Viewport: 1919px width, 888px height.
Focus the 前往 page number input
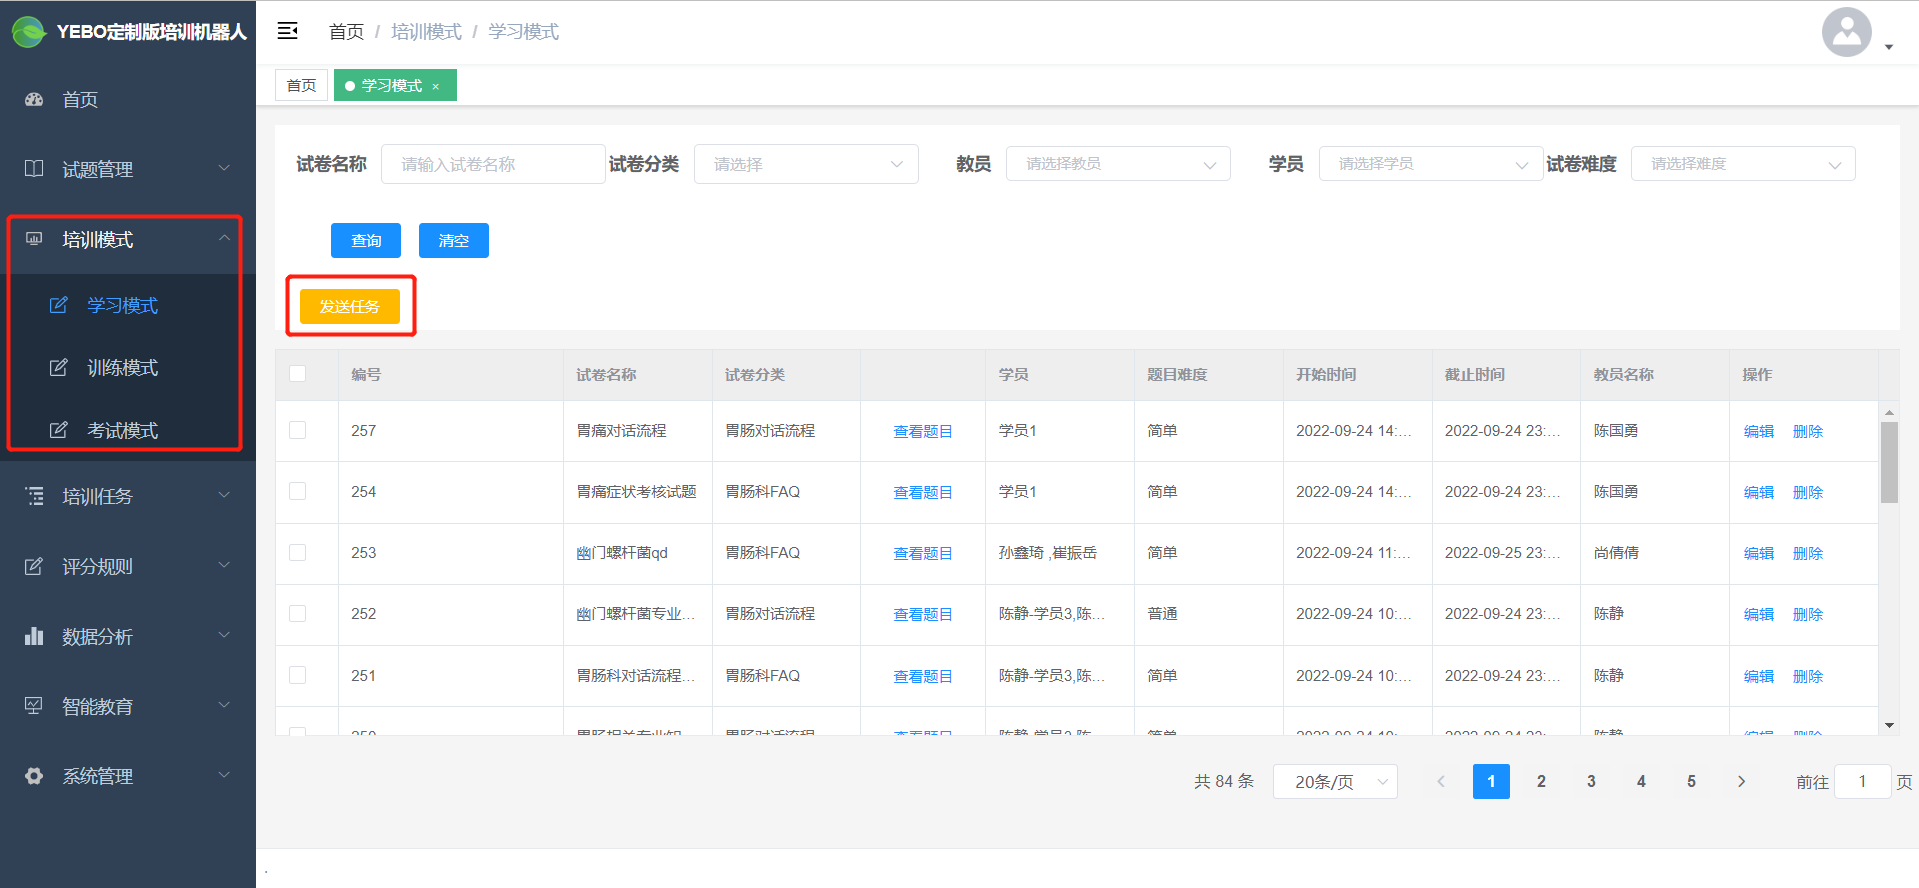tap(1862, 782)
